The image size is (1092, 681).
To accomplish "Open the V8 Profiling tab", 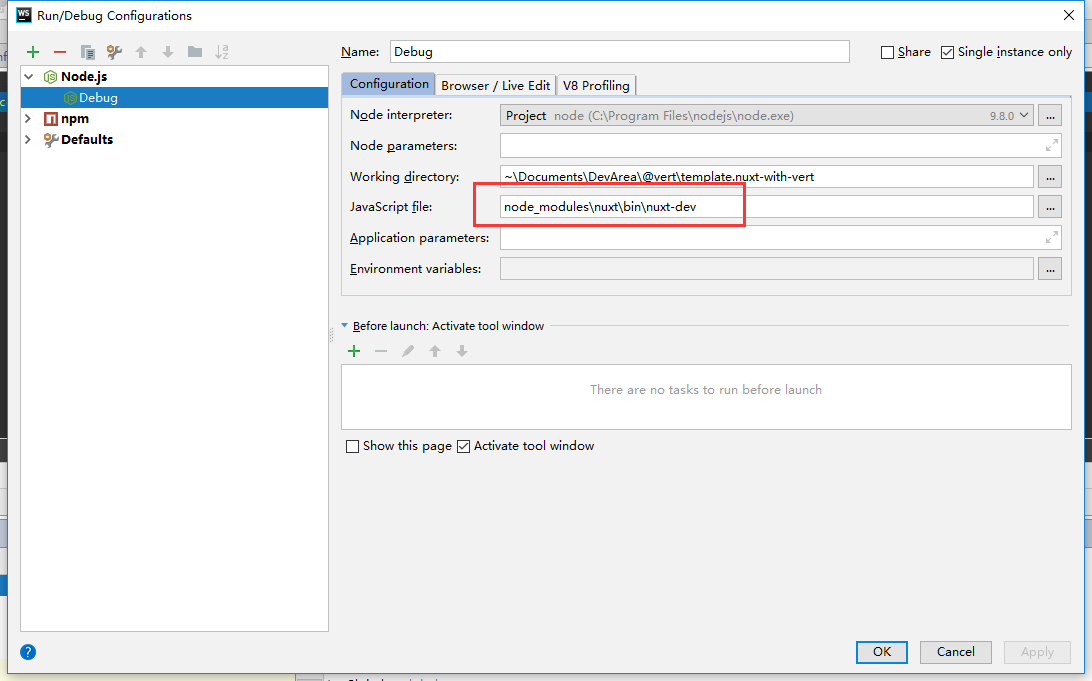I will [x=596, y=85].
